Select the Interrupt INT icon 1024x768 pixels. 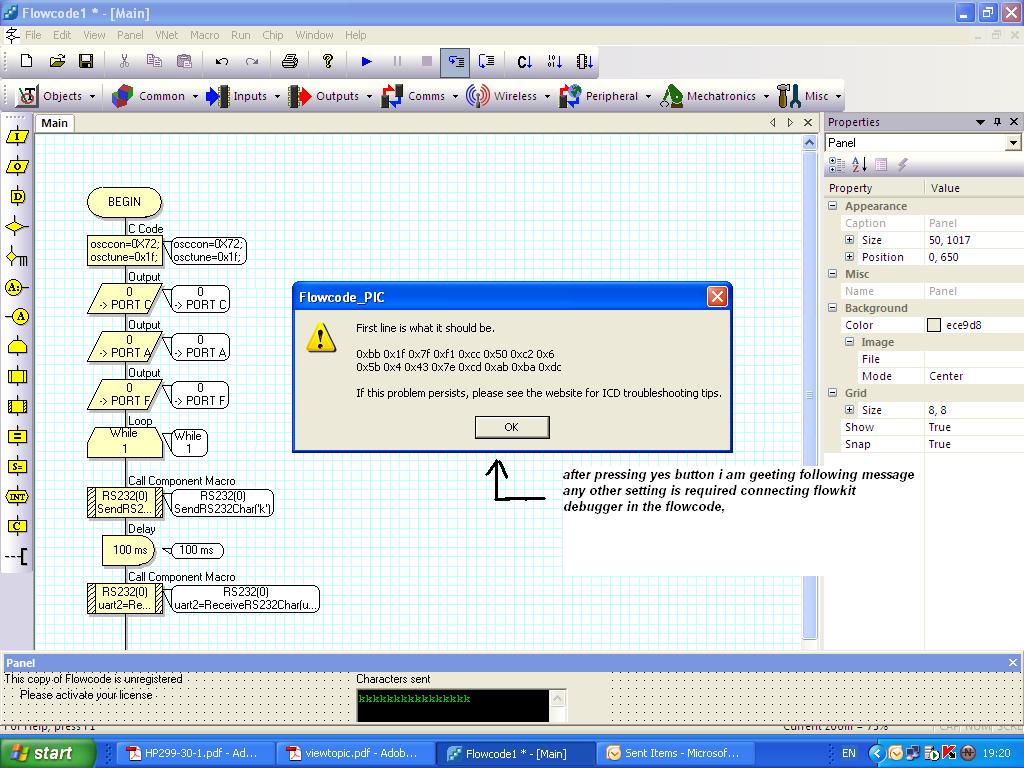pyautogui.click(x=17, y=496)
